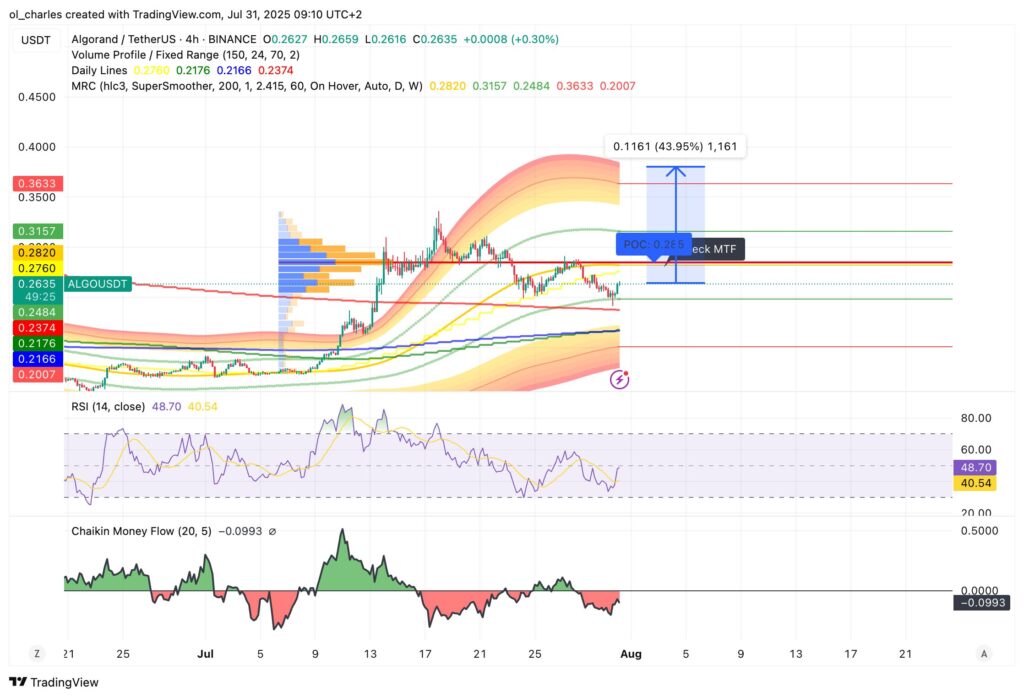The height and width of the screenshot is (698, 1024).
Task: Select Aug on the timeline axis
Action: (631, 653)
